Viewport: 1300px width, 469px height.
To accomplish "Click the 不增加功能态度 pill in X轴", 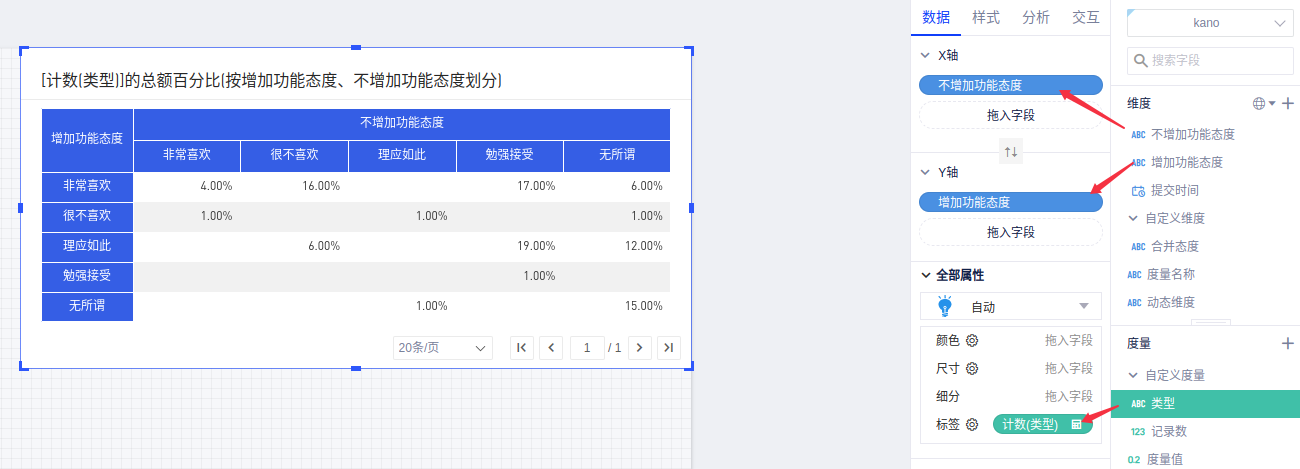I will (1010, 86).
